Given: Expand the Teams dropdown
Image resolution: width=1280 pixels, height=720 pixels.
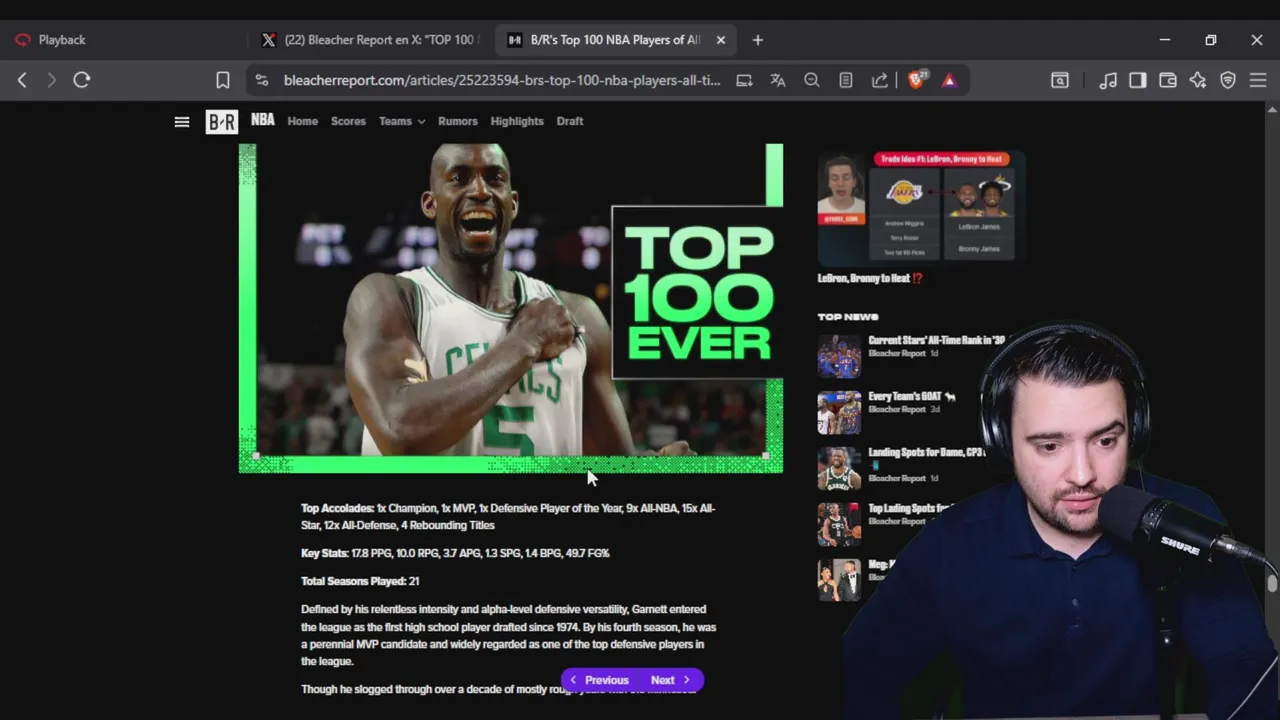Looking at the screenshot, I should [x=401, y=121].
